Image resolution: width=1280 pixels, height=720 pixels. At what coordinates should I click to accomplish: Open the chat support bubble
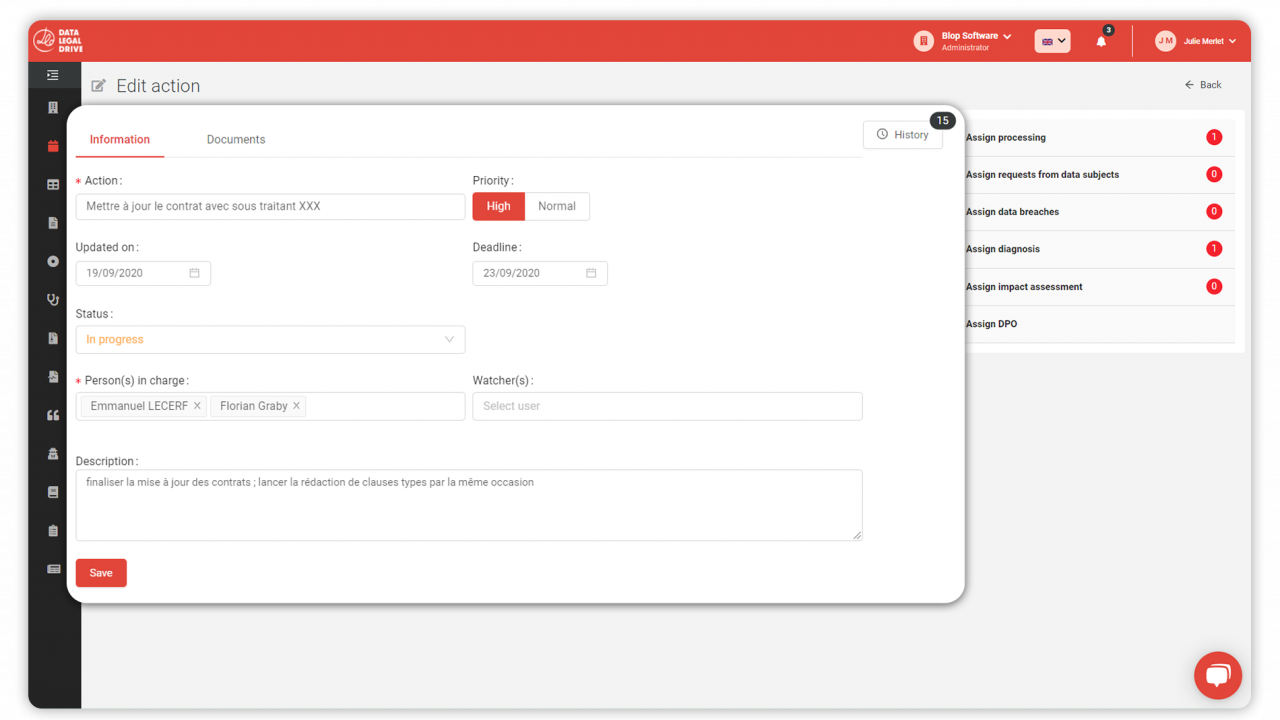tap(1217, 676)
